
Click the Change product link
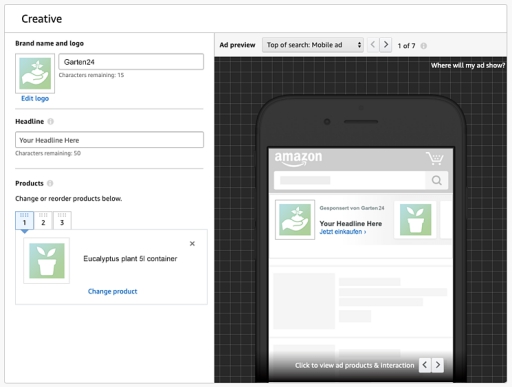click(112, 291)
